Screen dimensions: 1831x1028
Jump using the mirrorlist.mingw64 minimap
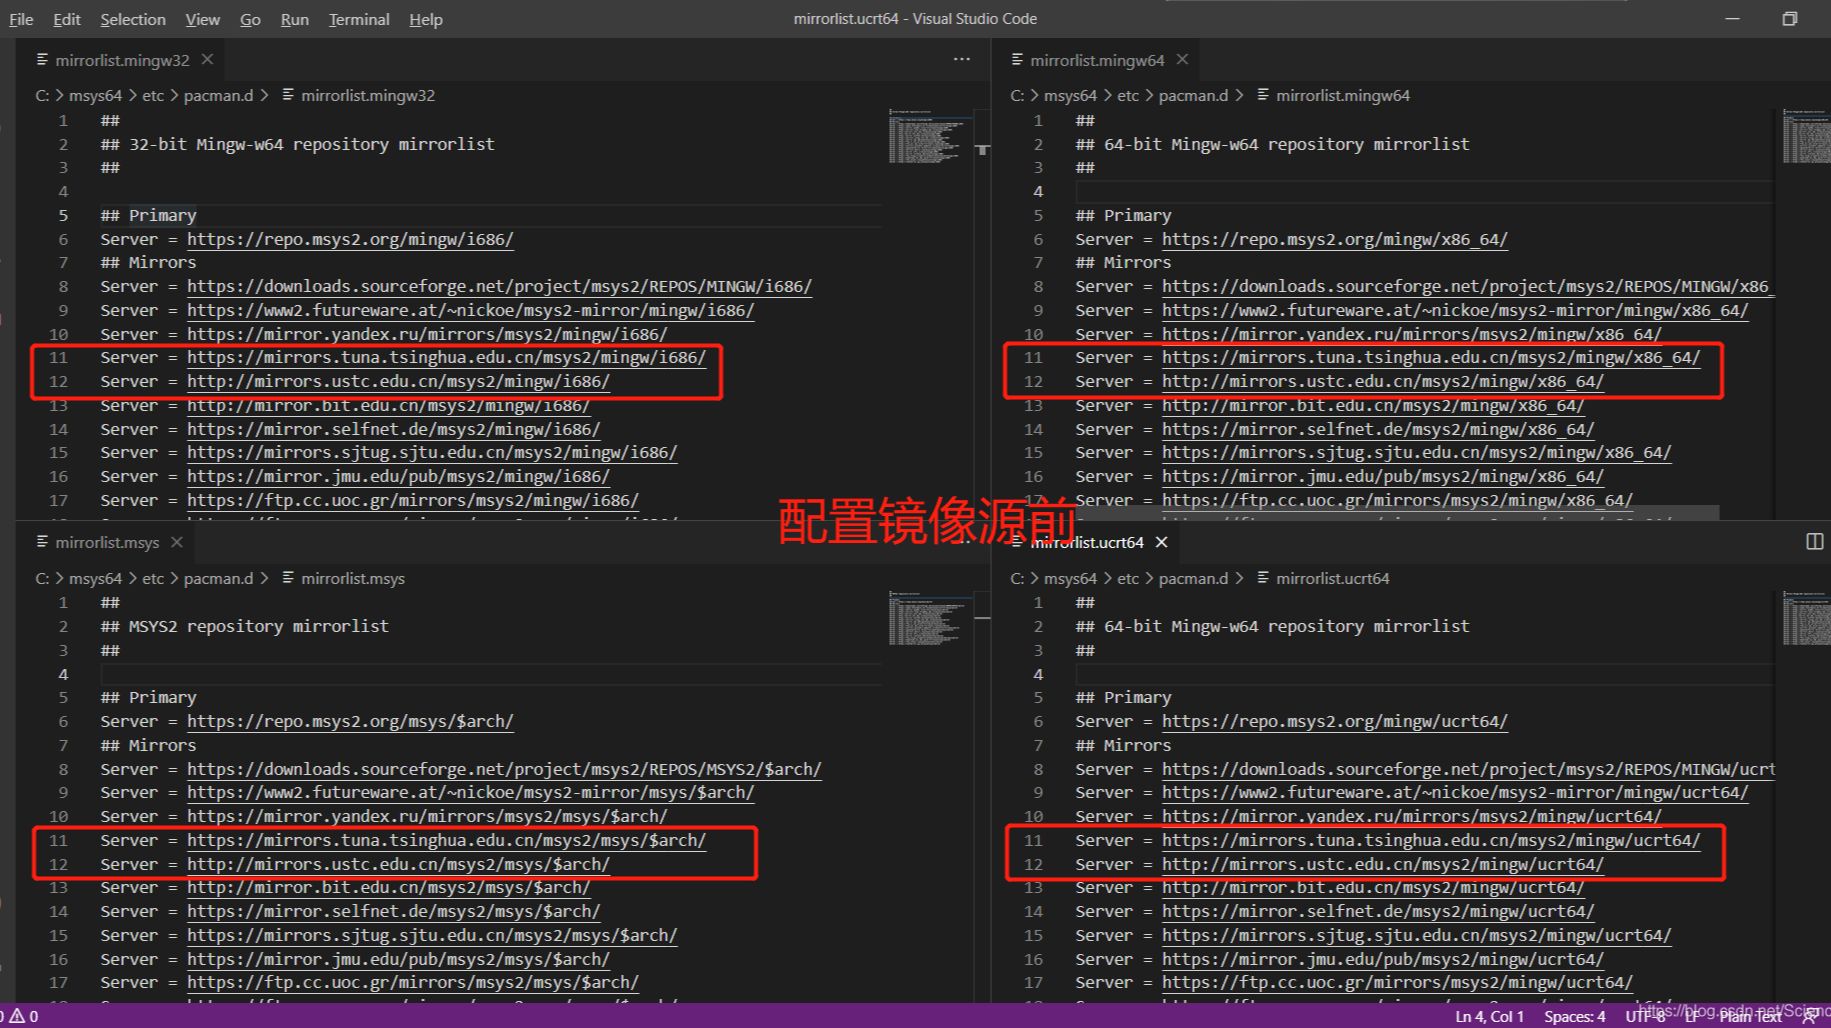1805,136
